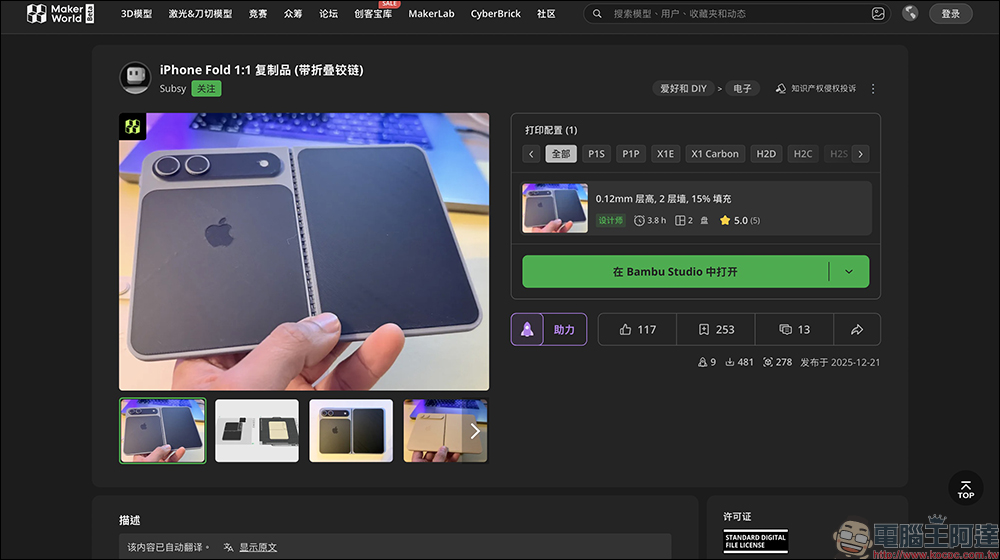Screen dimensions: 1000x560
Task: Select the second thumbnail of print plates
Action: [257, 431]
